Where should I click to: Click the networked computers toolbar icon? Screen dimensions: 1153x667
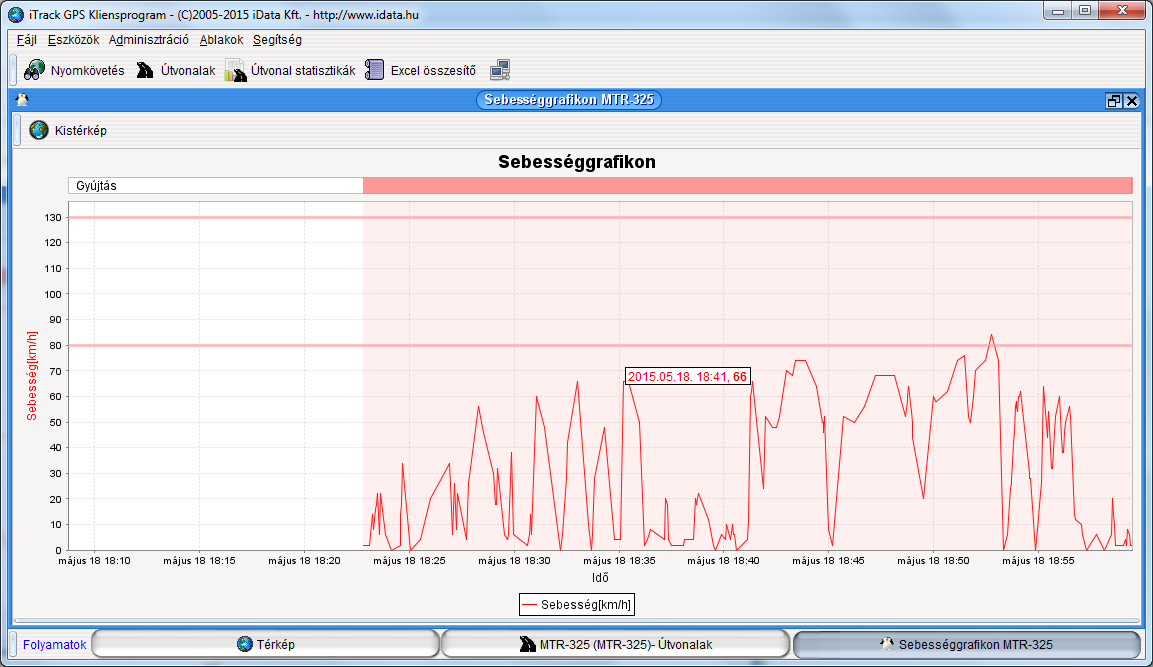(x=501, y=70)
